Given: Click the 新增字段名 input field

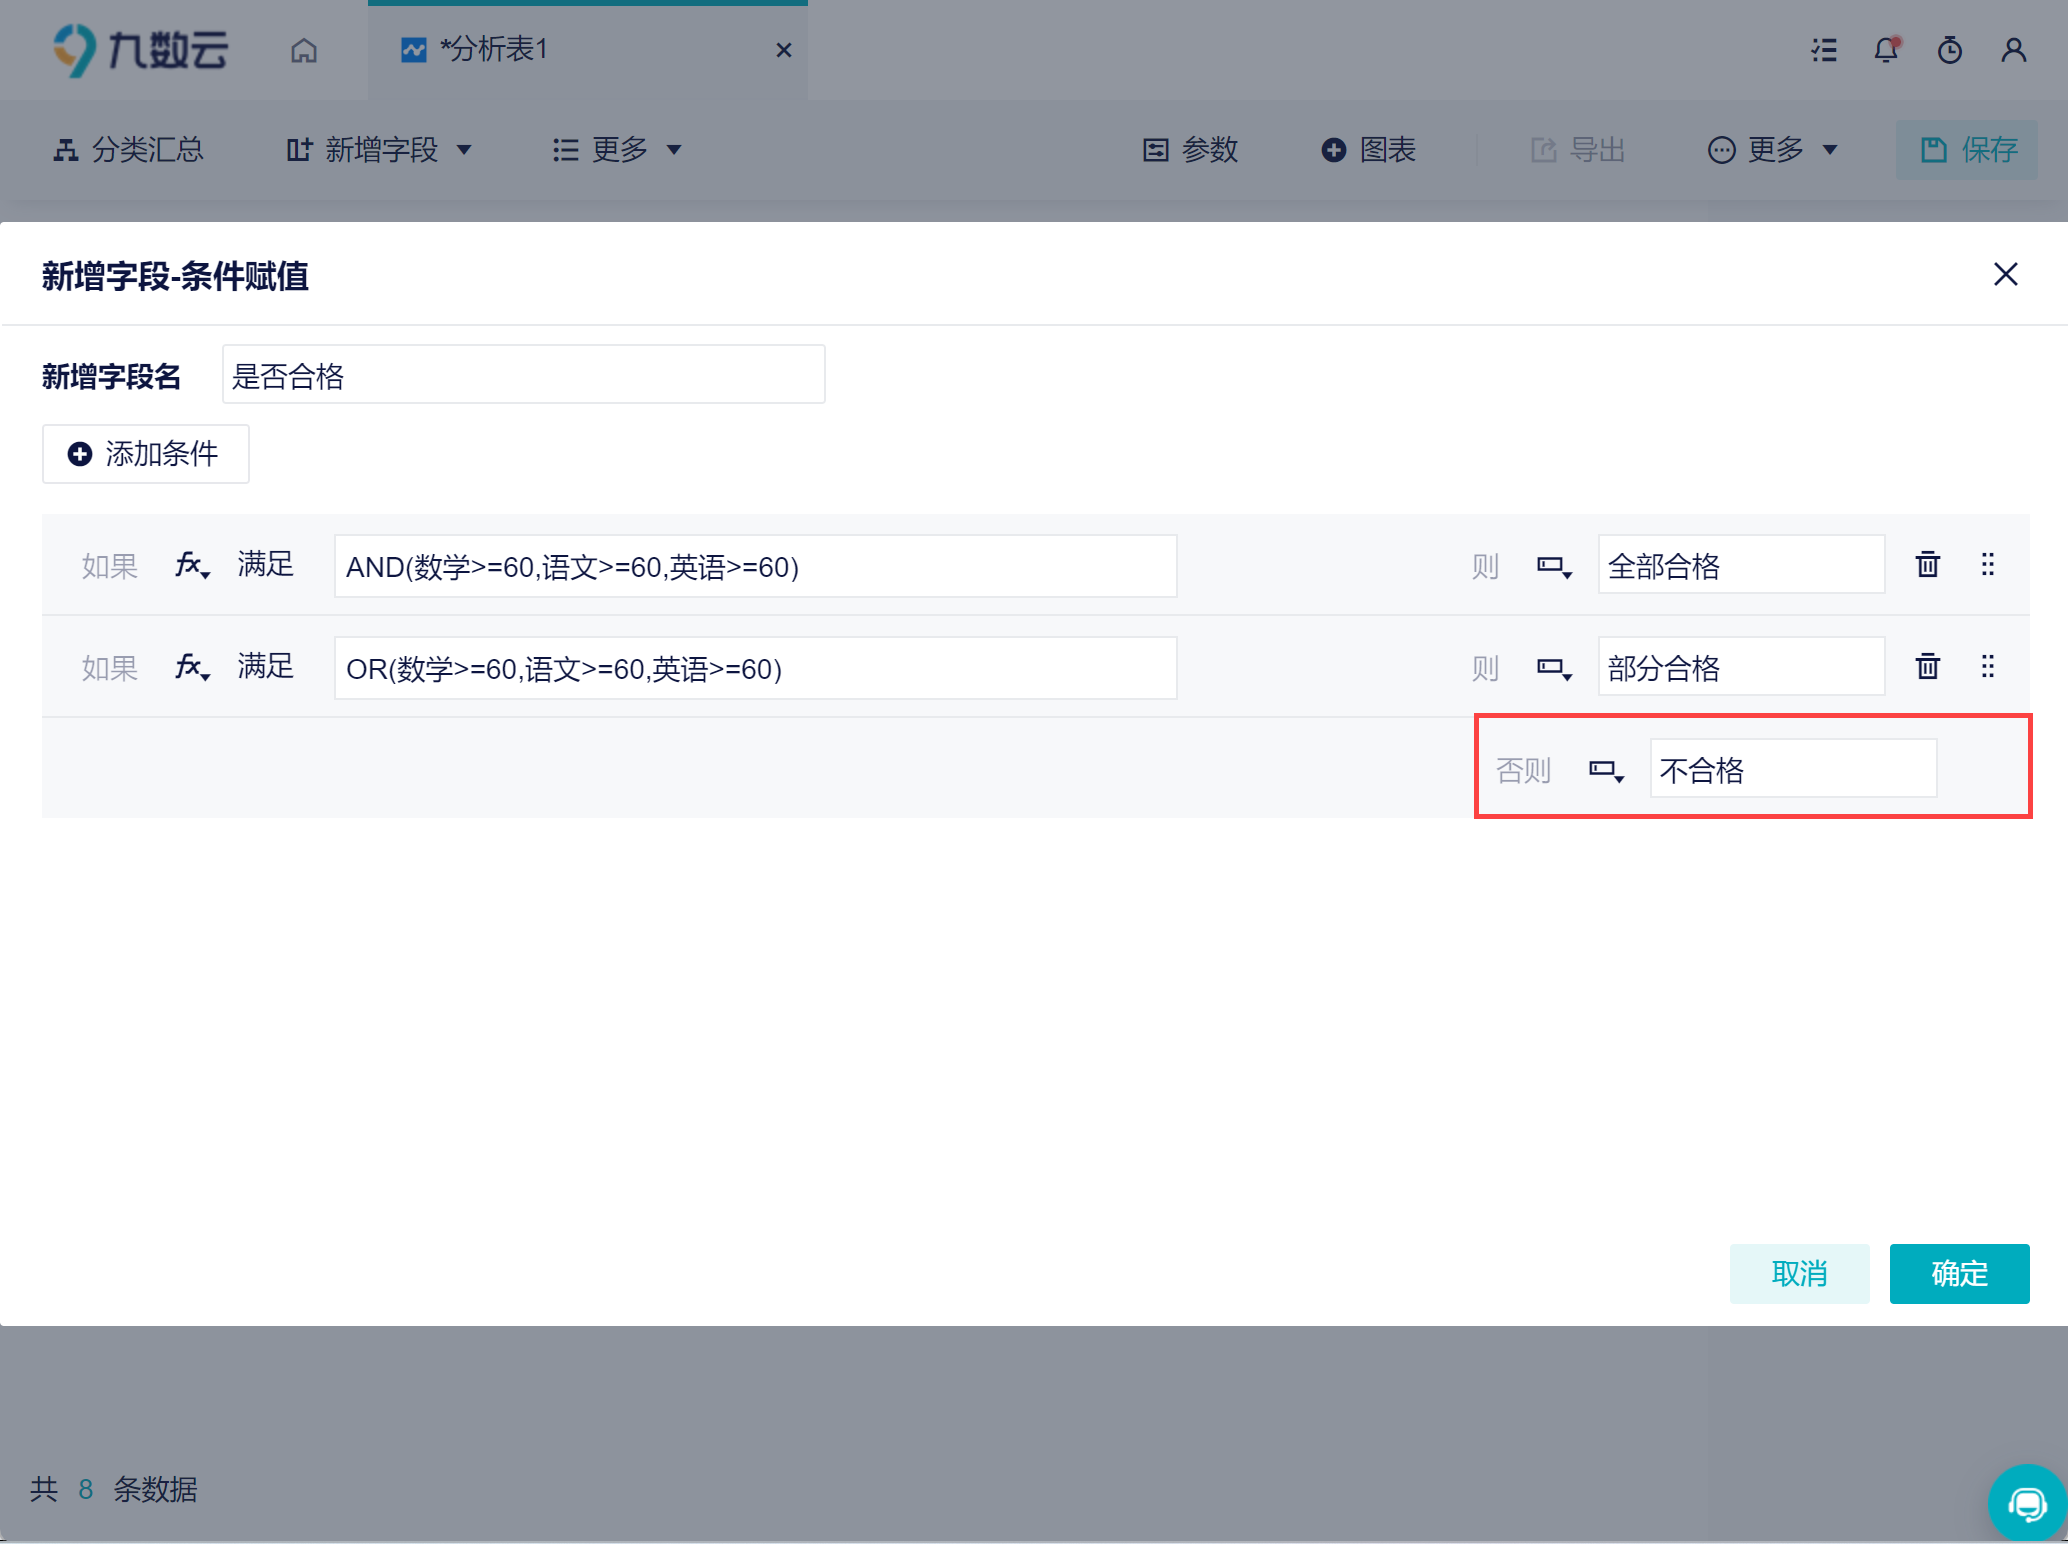Looking at the screenshot, I should (x=523, y=375).
